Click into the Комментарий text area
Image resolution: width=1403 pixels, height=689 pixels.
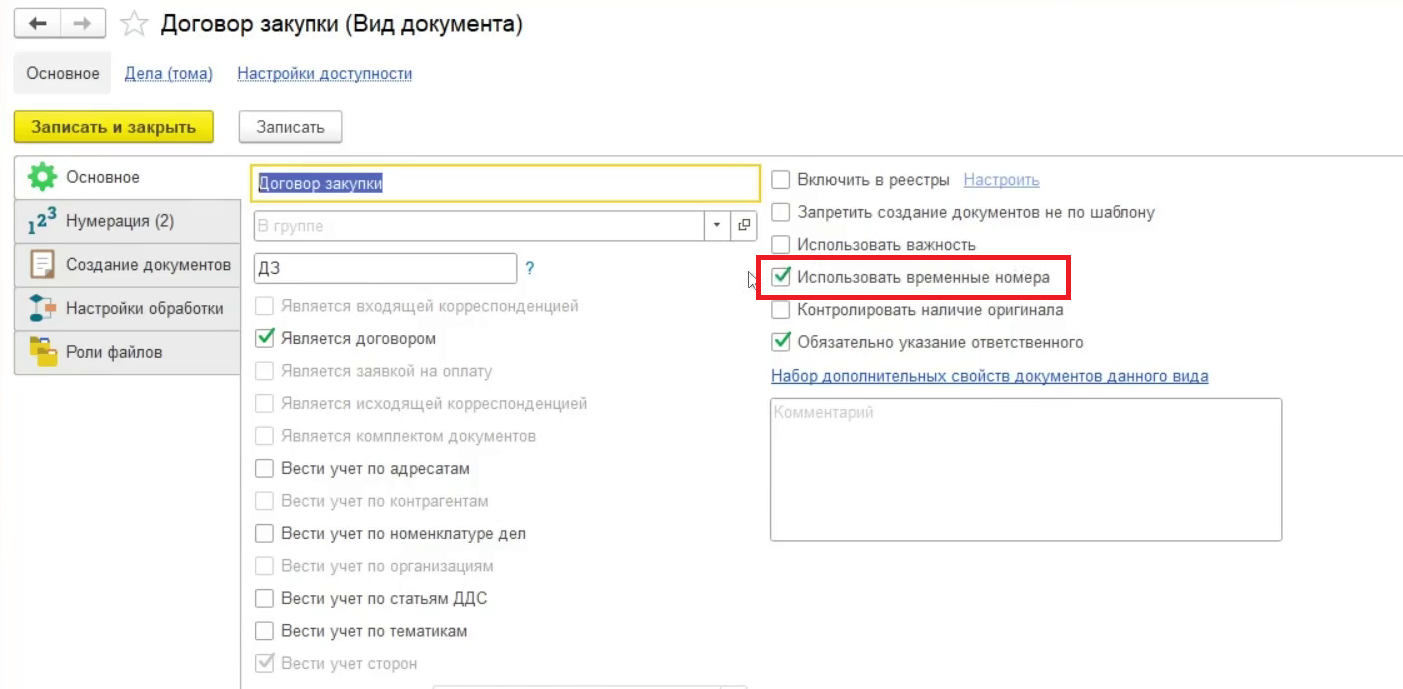pyautogui.click(x=1025, y=470)
